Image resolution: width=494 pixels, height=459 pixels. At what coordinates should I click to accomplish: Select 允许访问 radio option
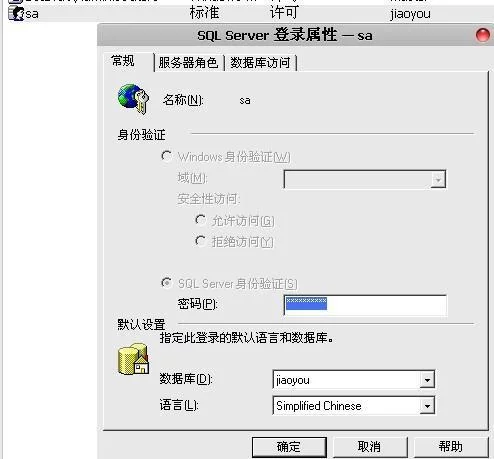200,220
